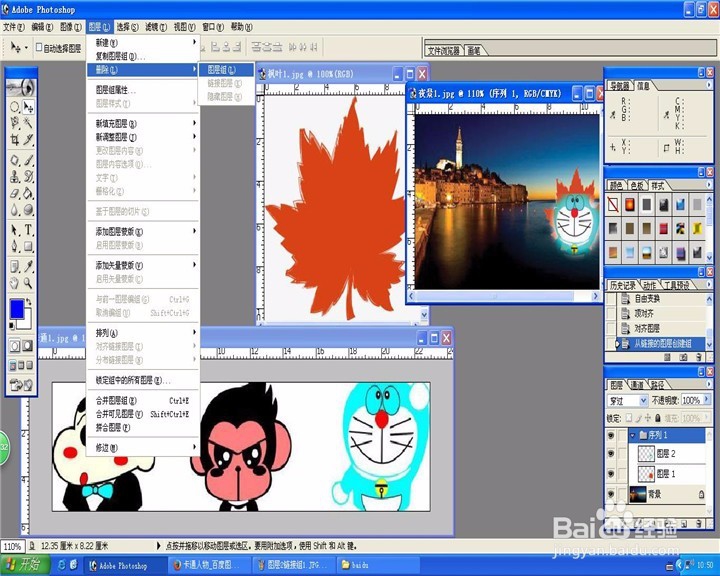Select the Elliptical Marquee tool
The height and width of the screenshot is (576, 720).
click(15, 107)
